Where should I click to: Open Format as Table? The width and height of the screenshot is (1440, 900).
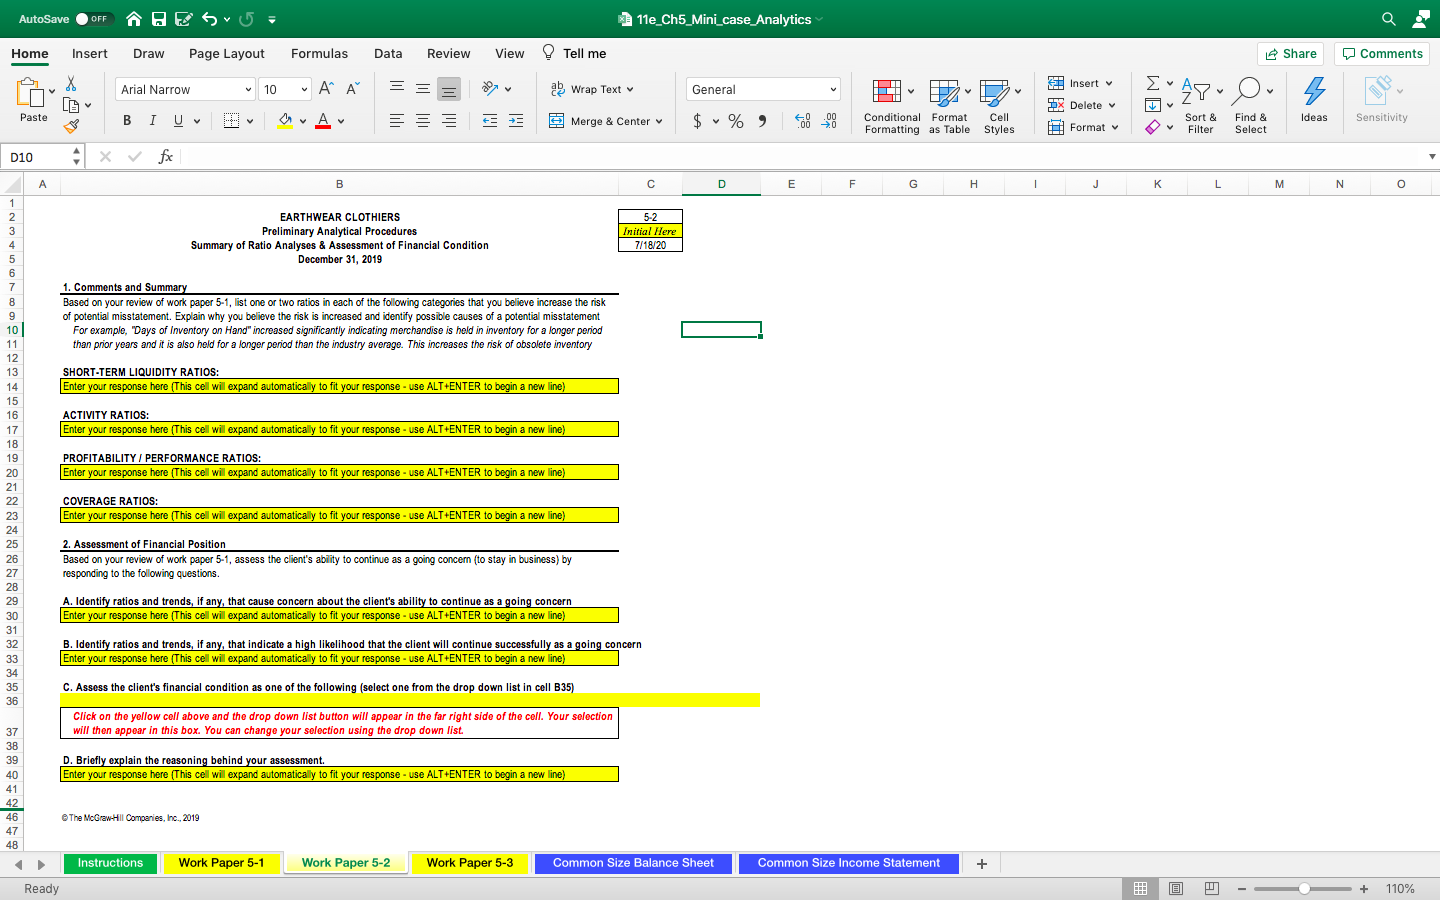[950, 106]
